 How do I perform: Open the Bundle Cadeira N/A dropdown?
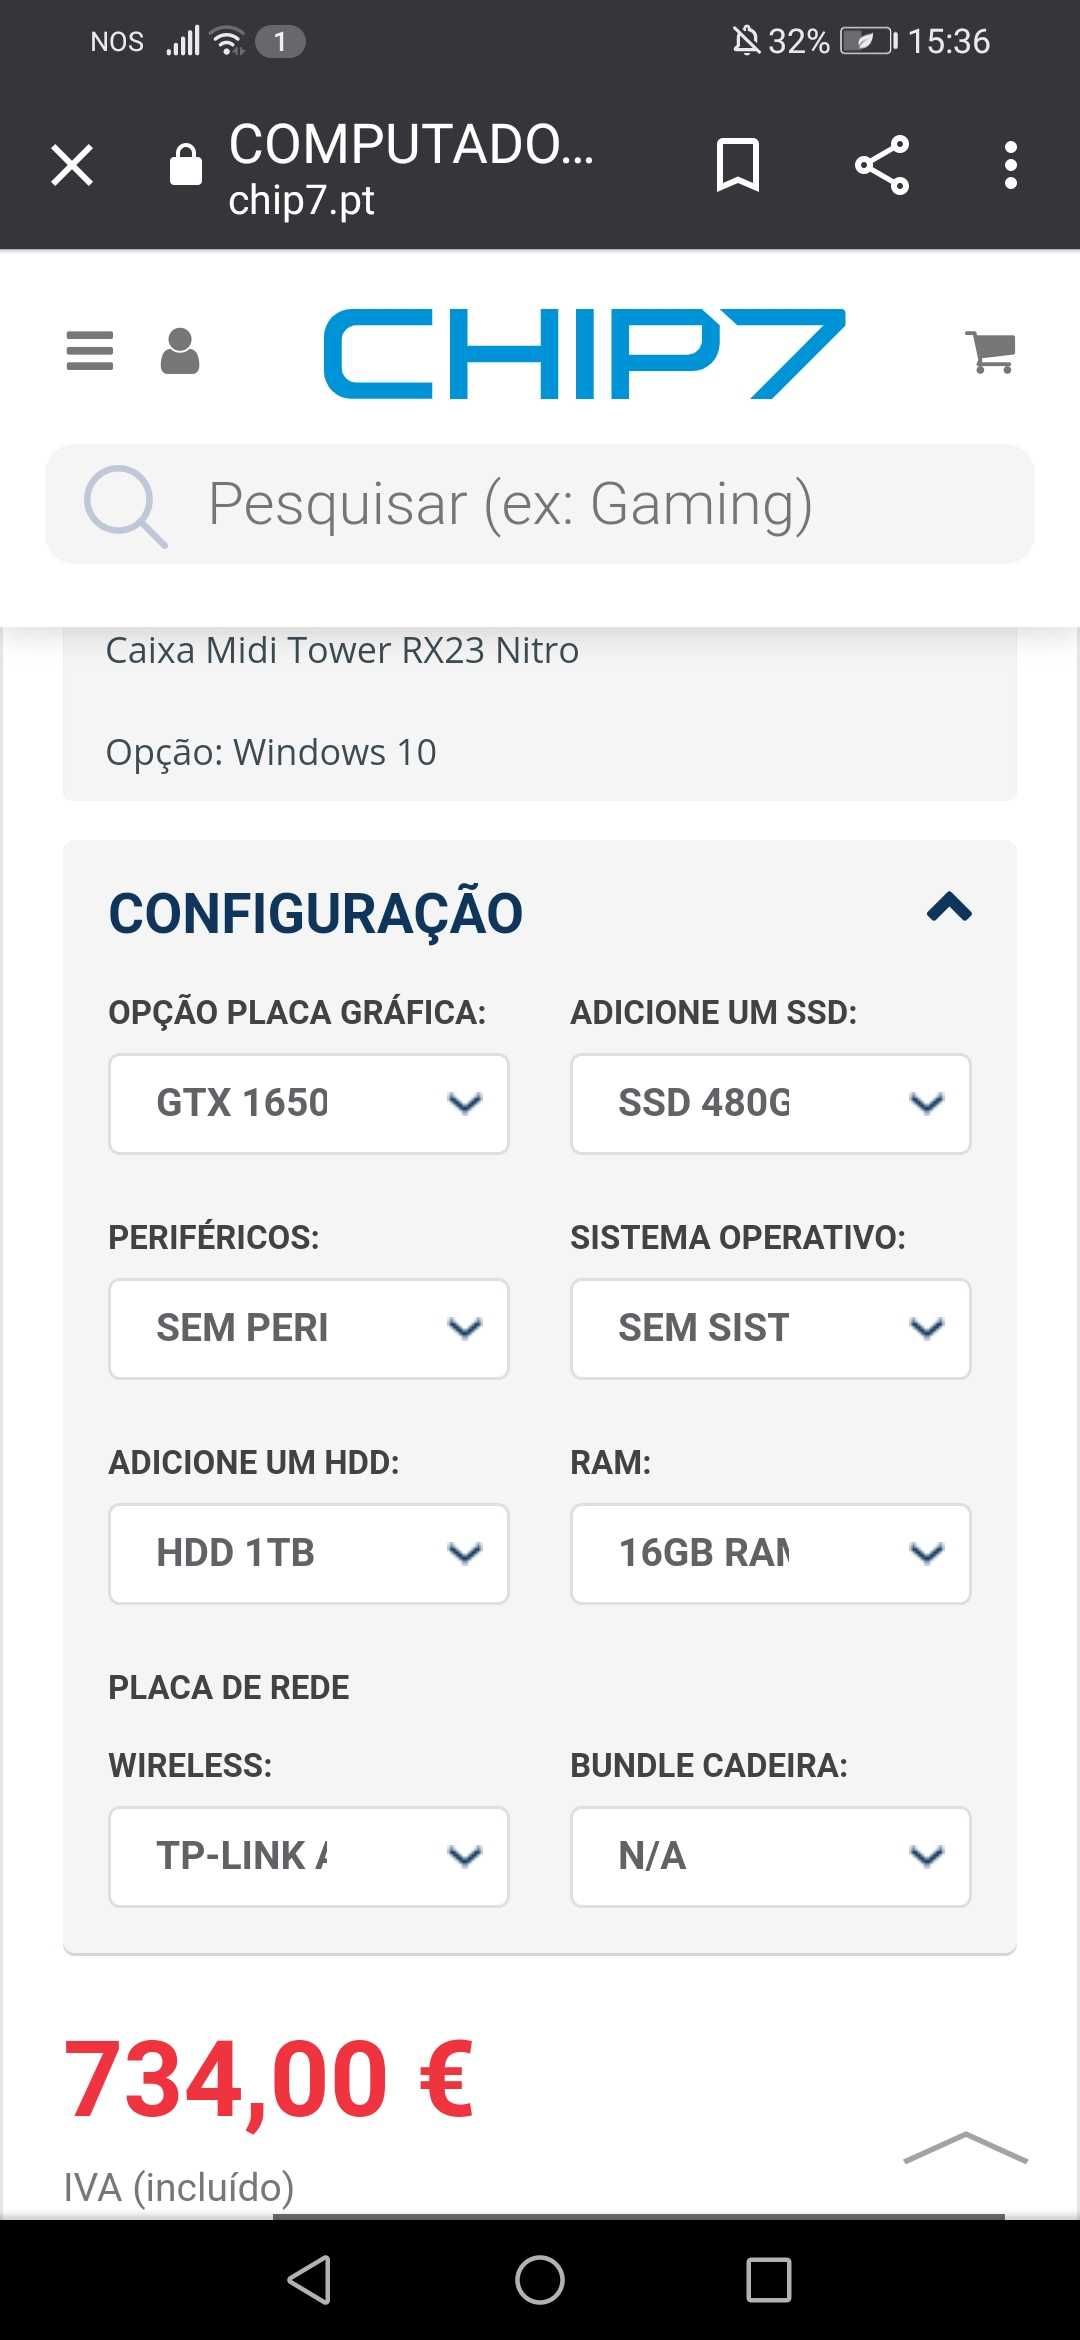click(x=771, y=1857)
